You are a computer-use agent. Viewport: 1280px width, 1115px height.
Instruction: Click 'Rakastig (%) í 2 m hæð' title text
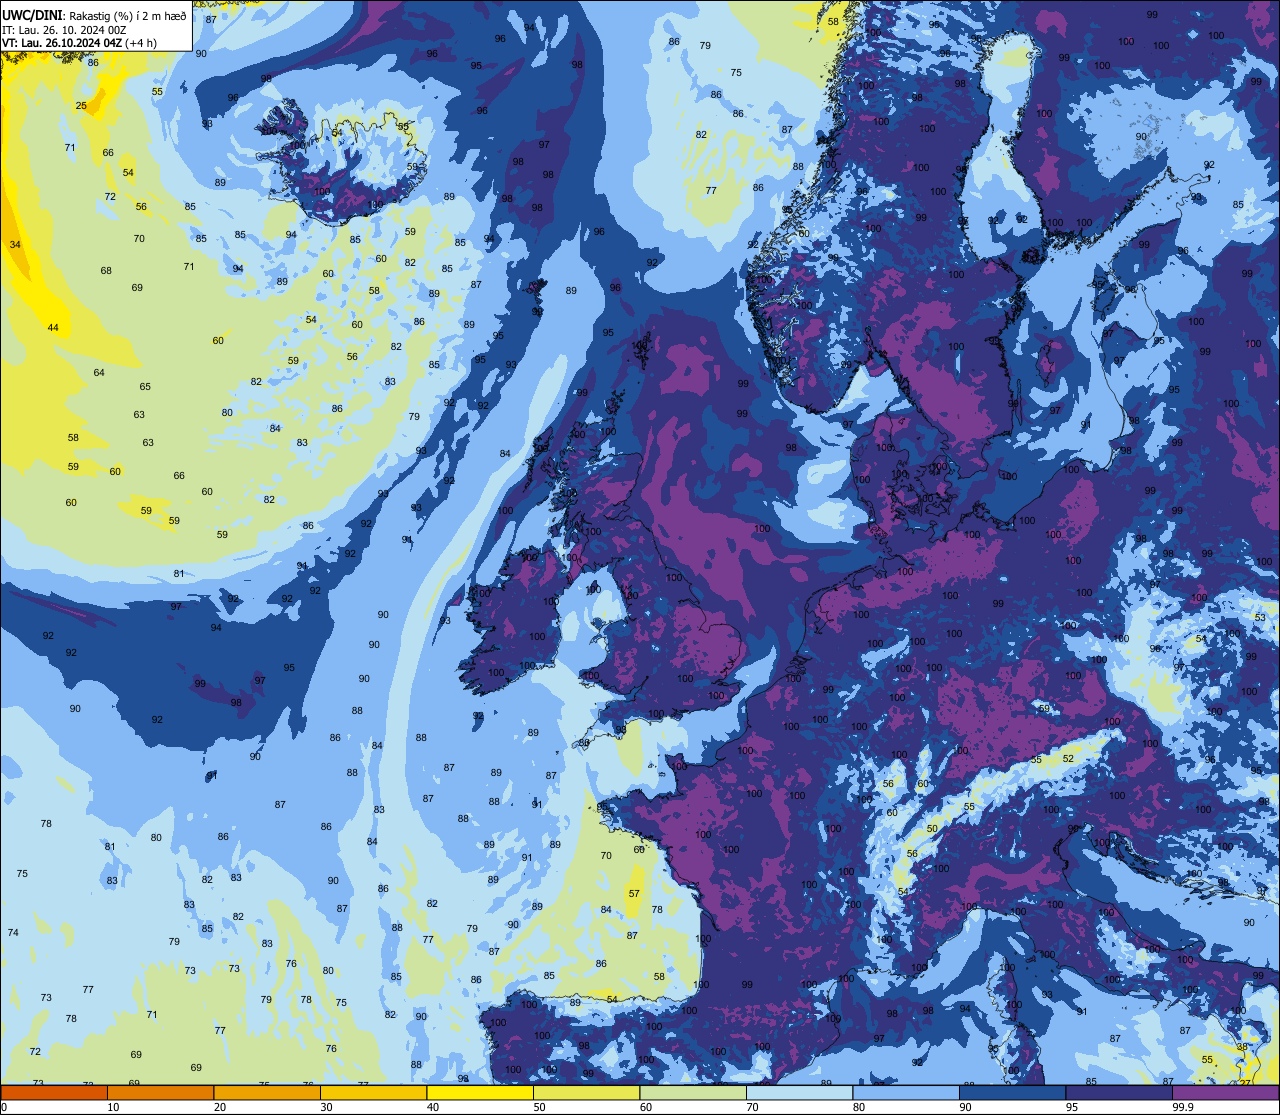click(126, 15)
